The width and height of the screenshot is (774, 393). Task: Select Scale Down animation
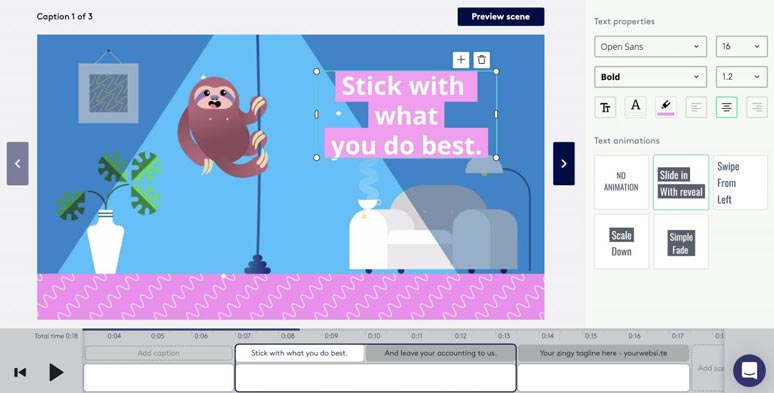point(621,242)
